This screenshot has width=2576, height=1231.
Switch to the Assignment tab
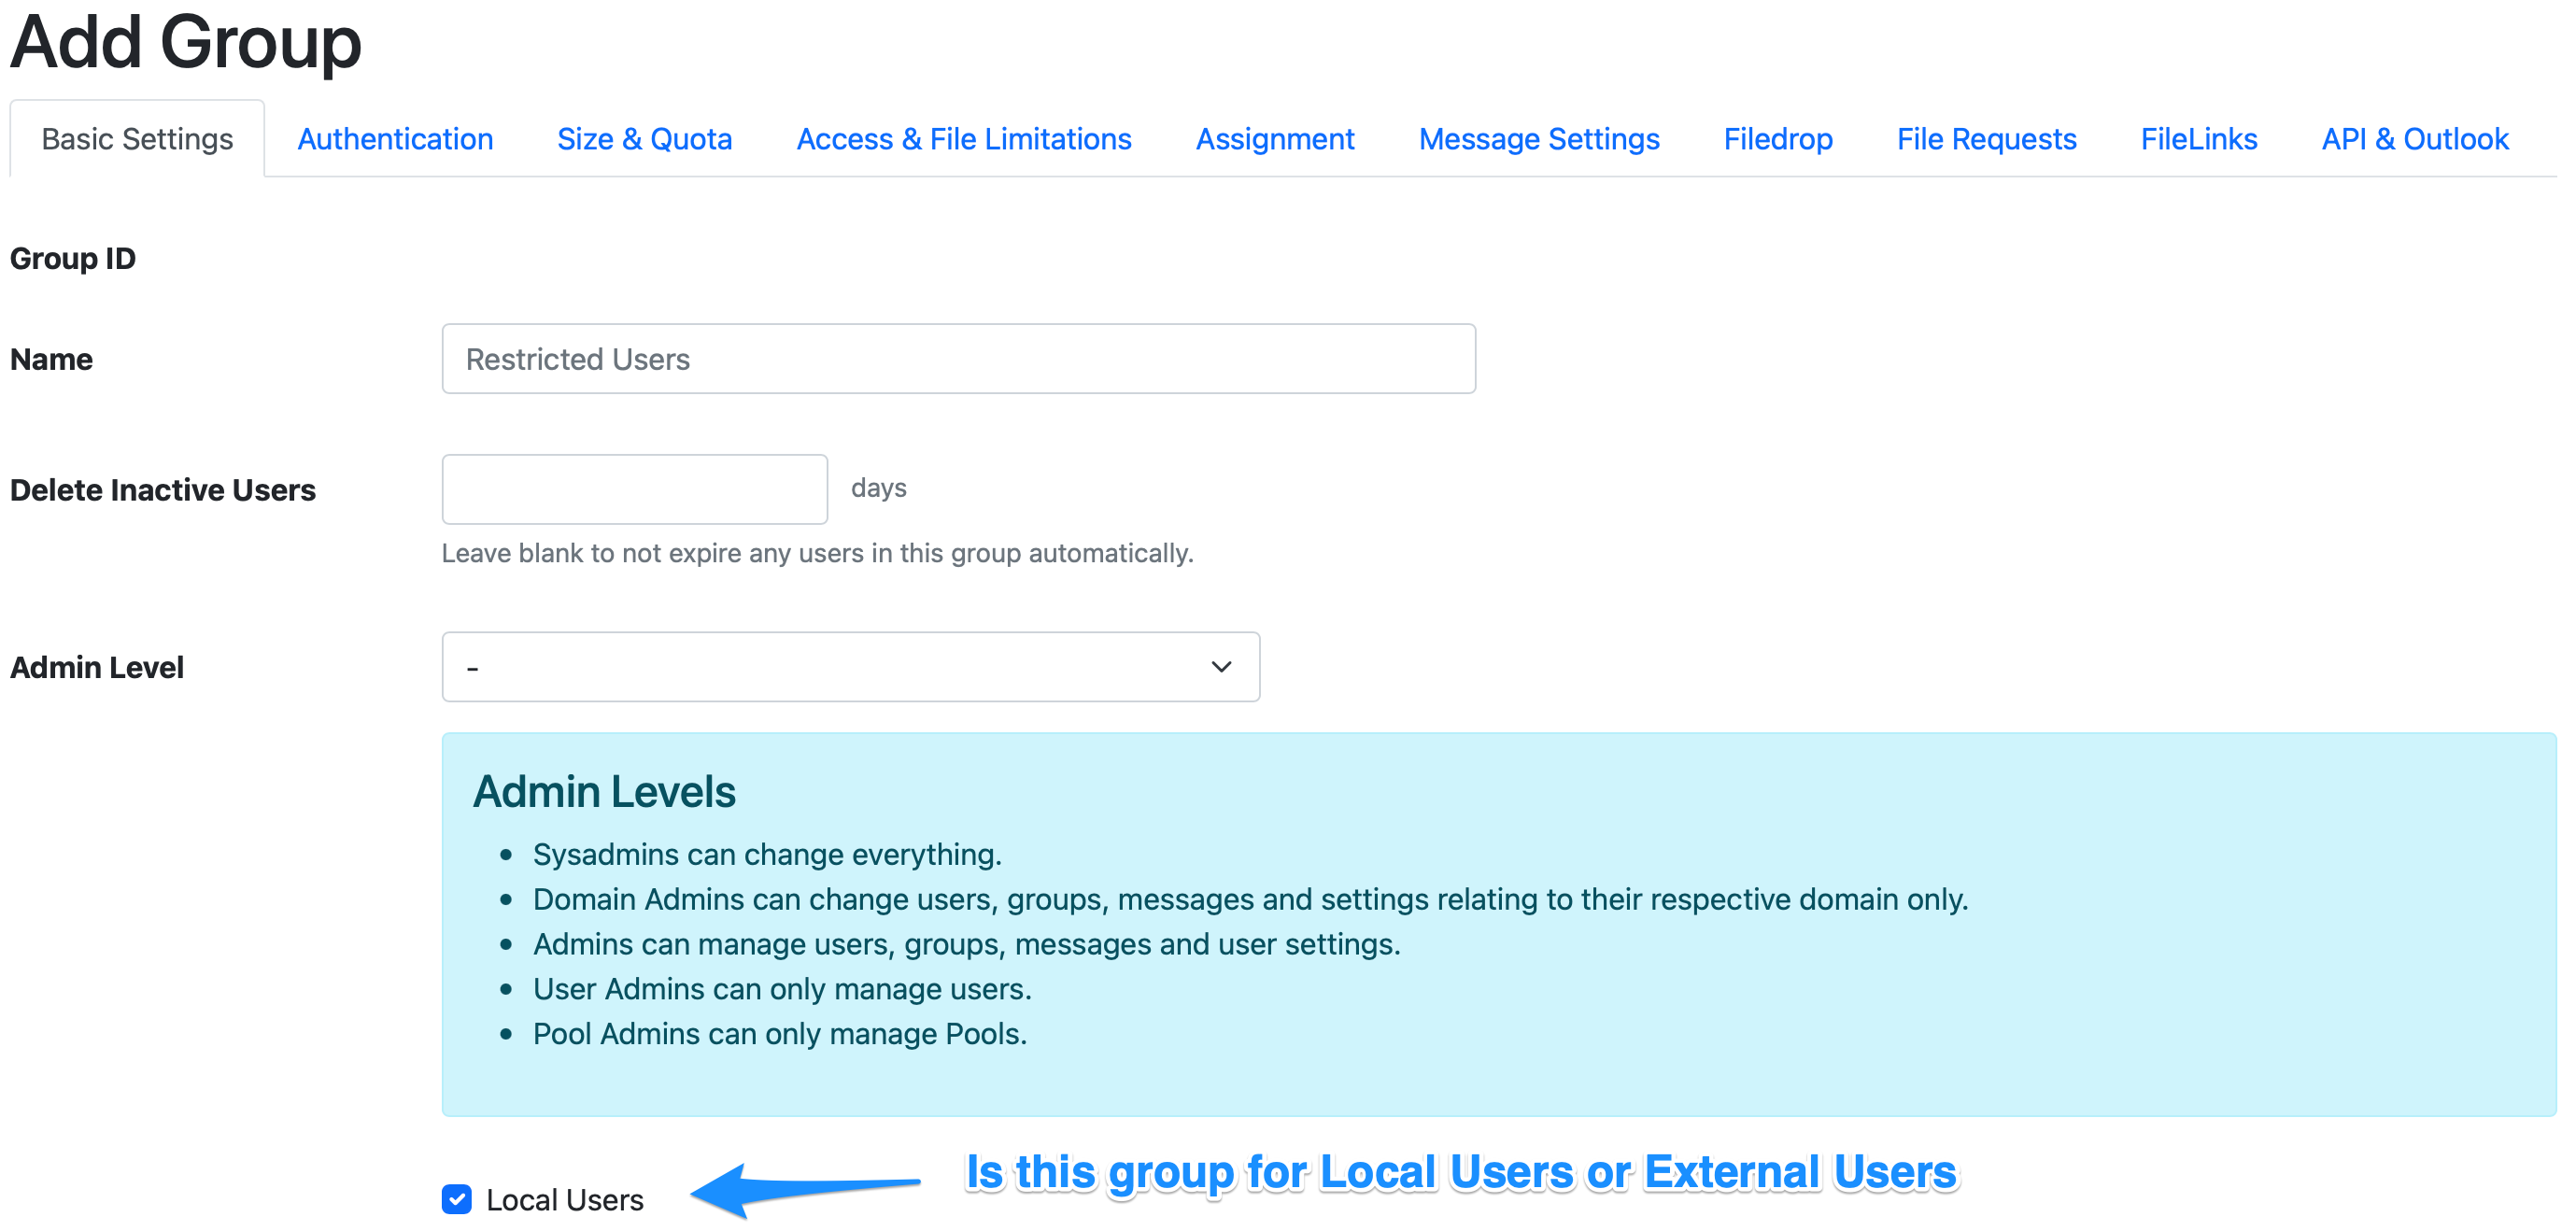point(1275,139)
